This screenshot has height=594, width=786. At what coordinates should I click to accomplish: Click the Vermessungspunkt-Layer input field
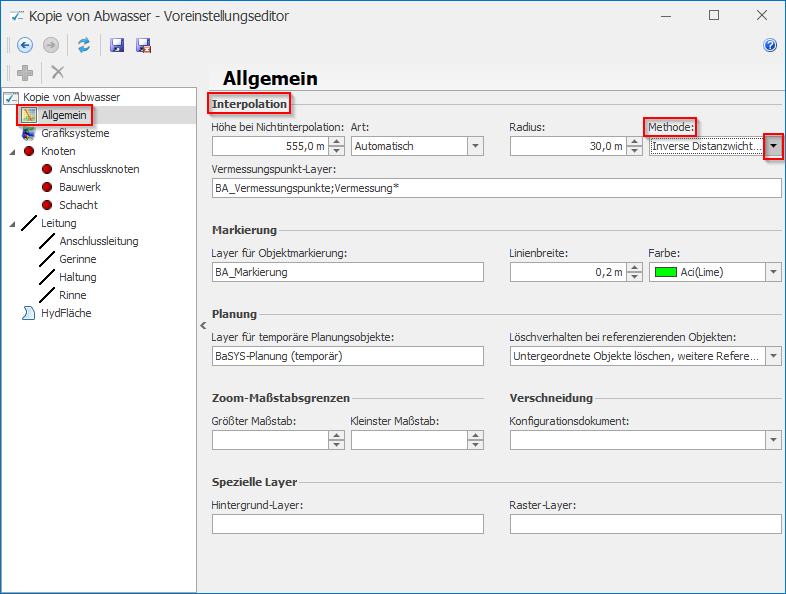point(496,188)
